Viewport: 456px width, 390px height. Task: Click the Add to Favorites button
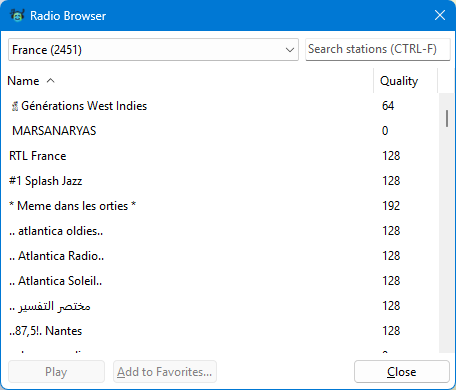[165, 372]
